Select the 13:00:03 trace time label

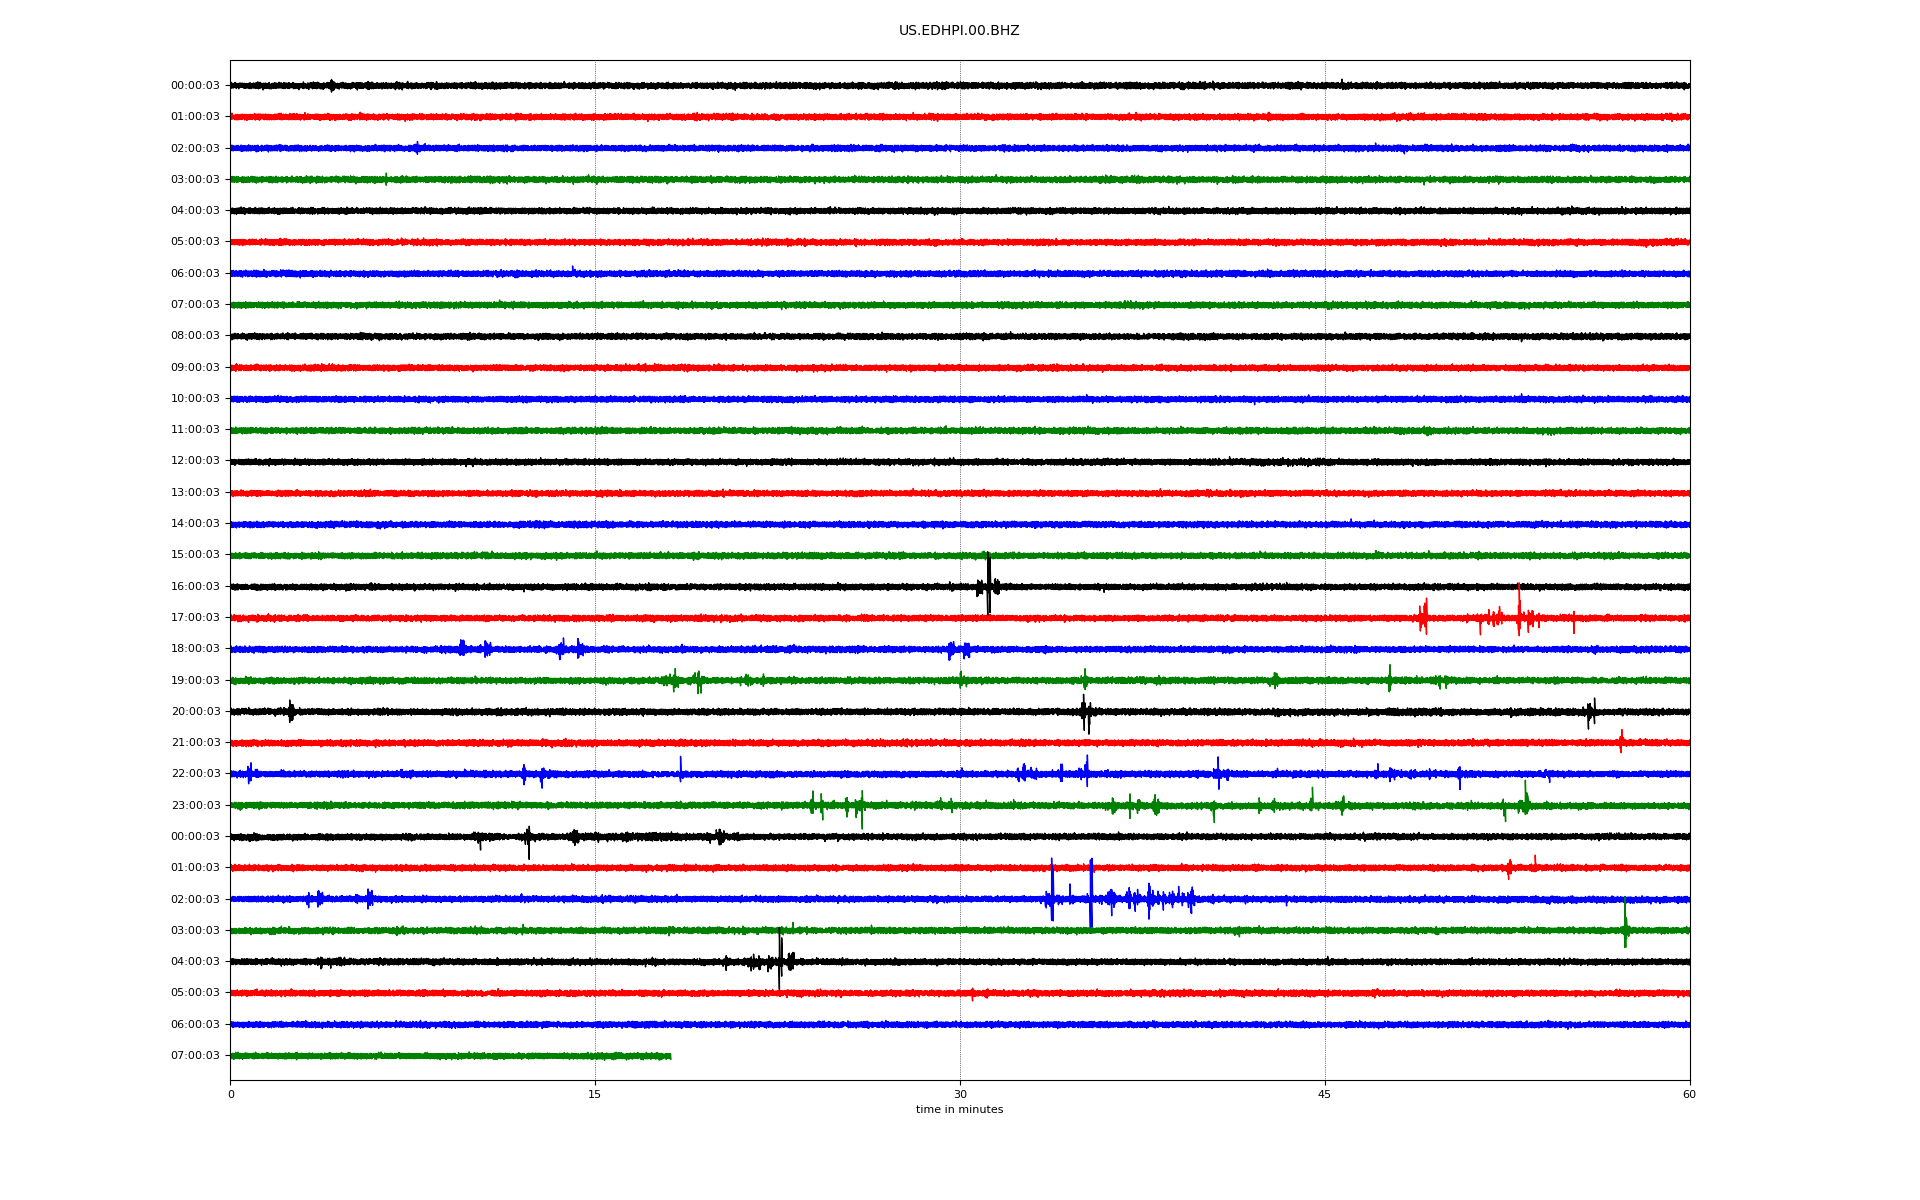click(x=195, y=492)
